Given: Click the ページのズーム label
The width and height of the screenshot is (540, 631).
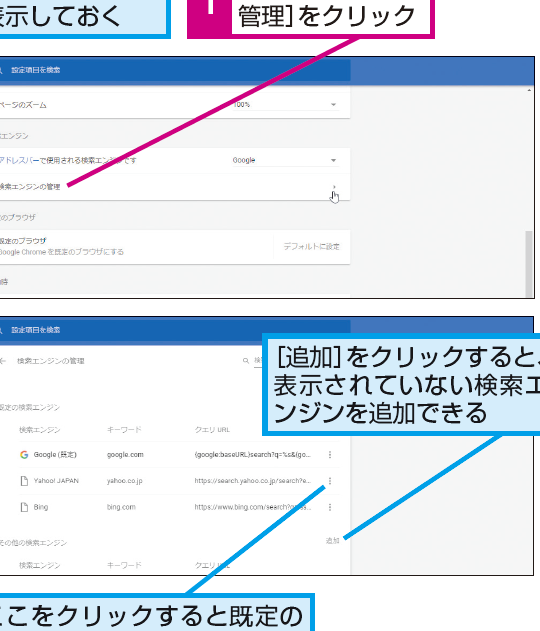Looking at the screenshot, I should [23, 105].
